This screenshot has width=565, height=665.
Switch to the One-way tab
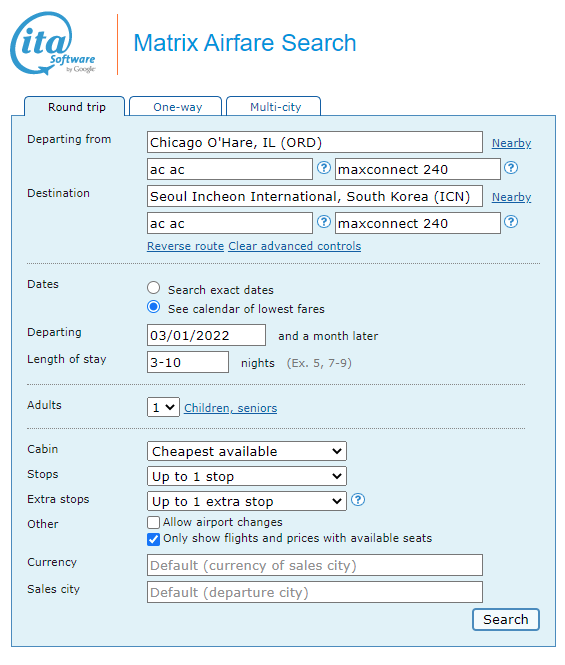[x=176, y=106]
